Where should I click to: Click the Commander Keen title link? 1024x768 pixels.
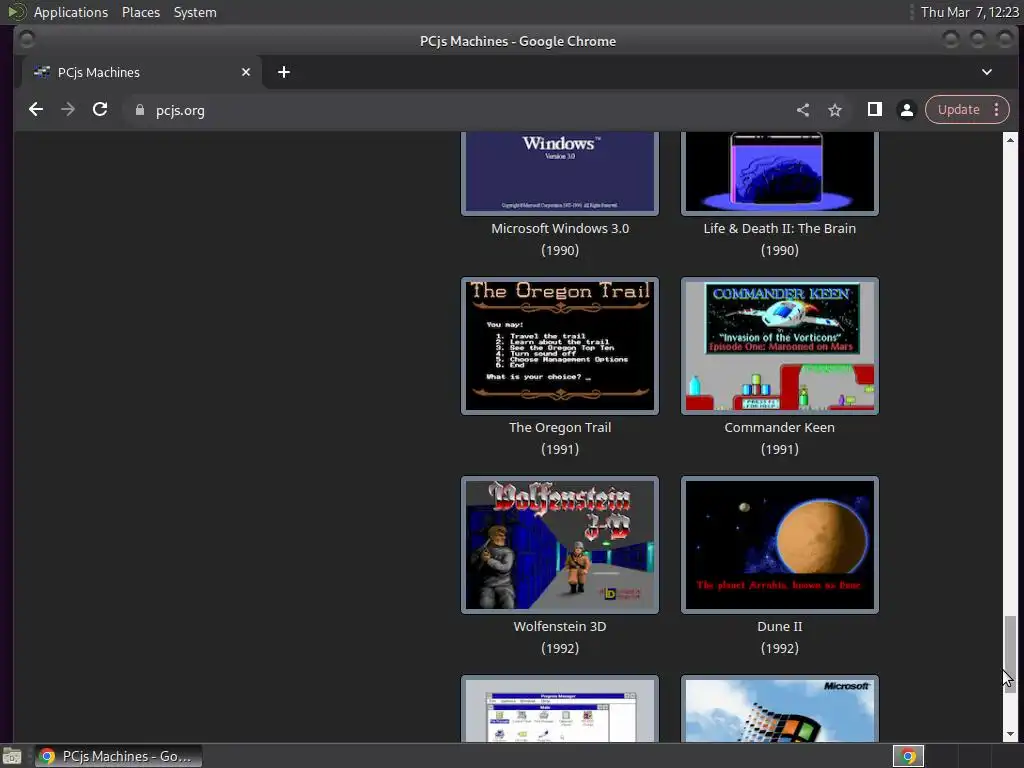(779, 427)
